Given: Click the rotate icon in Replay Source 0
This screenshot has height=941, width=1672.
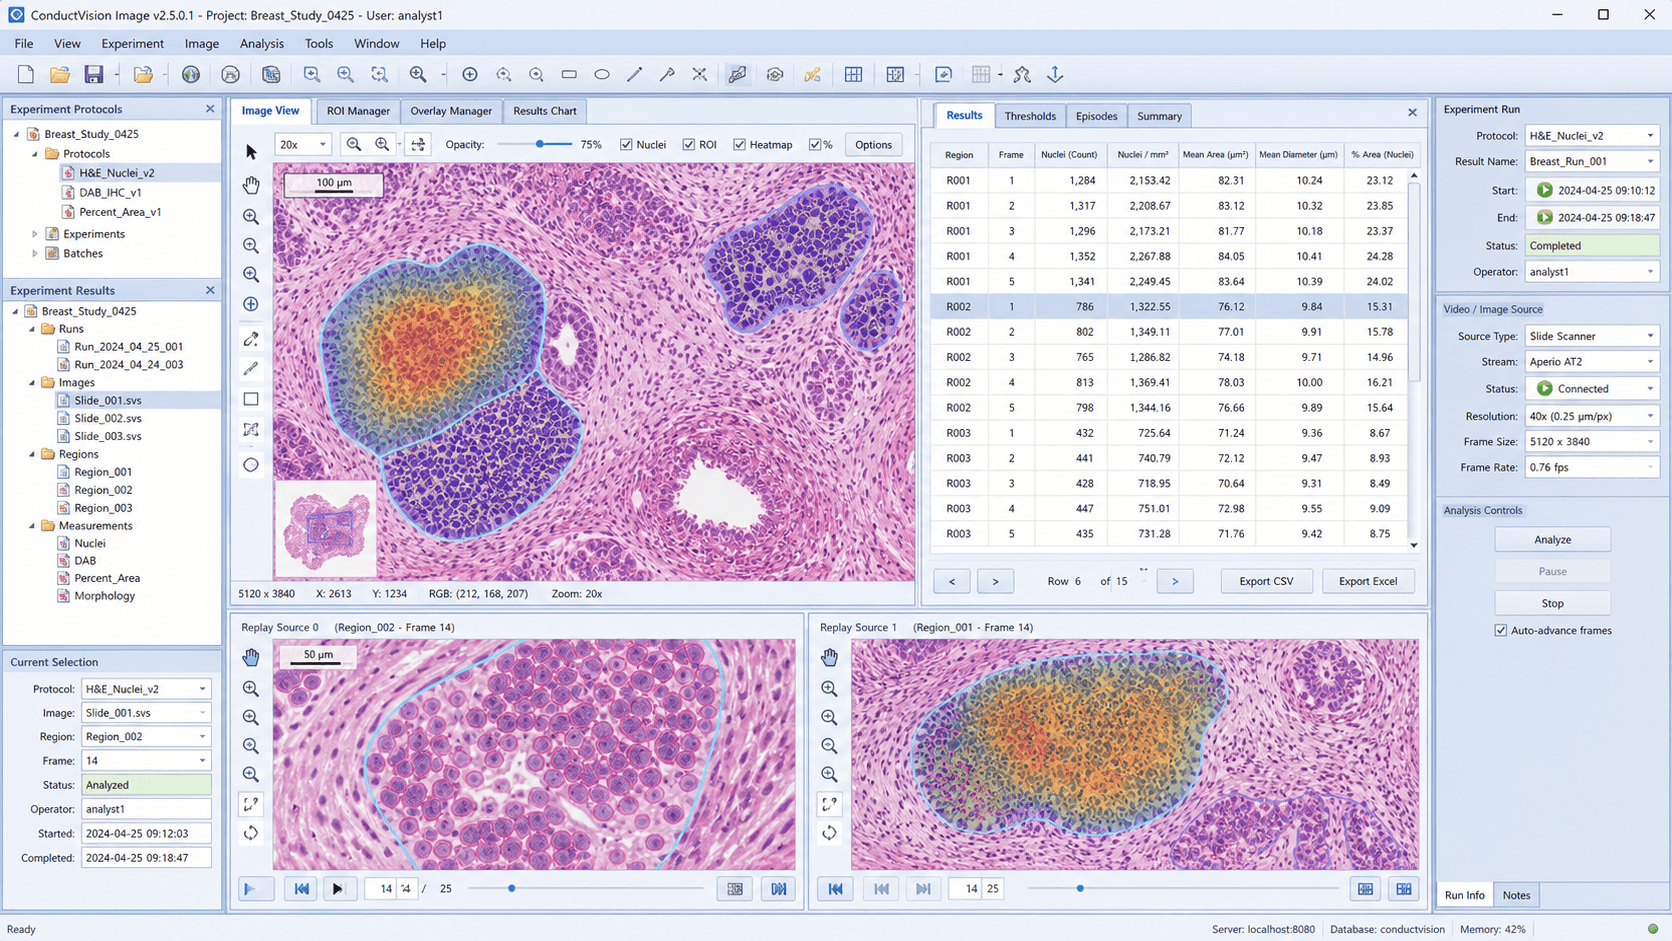Looking at the screenshot, I should click(251, 833).
